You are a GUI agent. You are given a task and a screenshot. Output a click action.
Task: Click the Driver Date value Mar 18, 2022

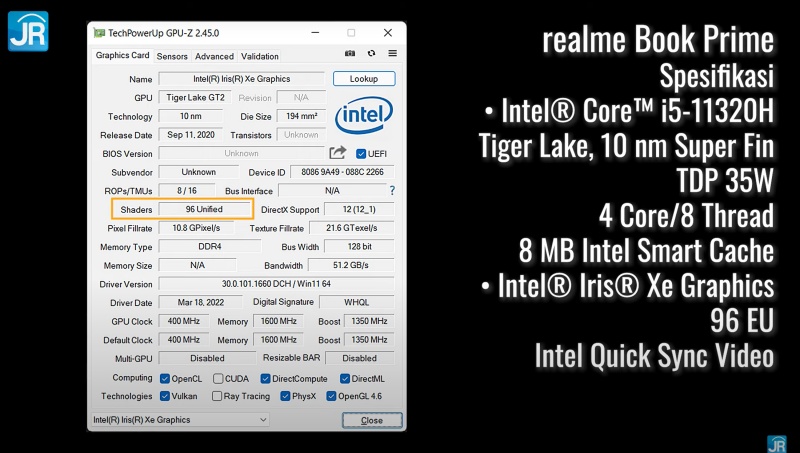[x=201, y=302]
